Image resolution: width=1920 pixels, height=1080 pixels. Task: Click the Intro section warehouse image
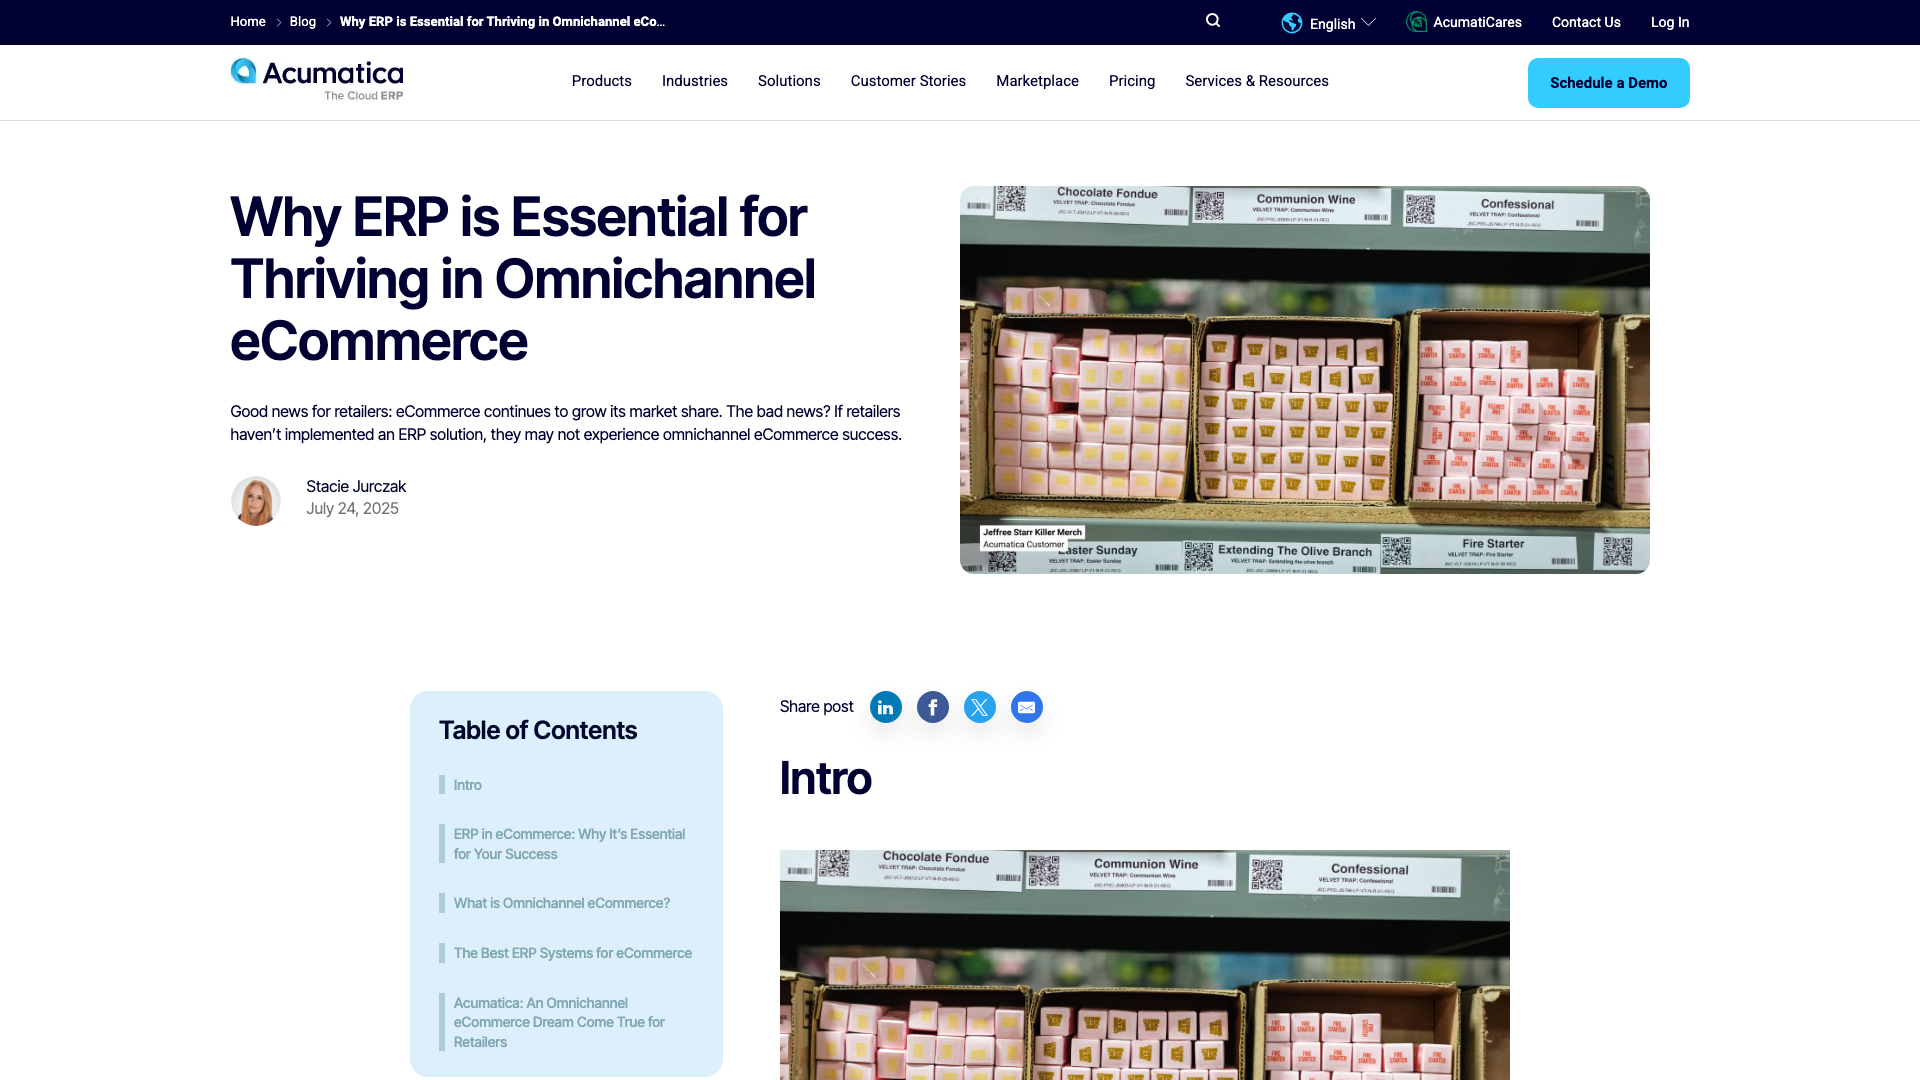click(x=1145, y=965)
